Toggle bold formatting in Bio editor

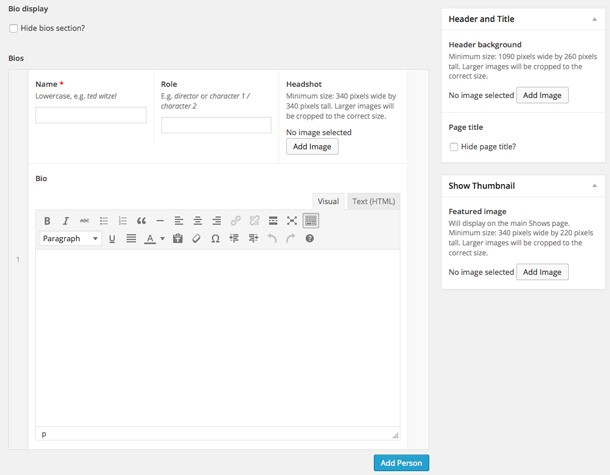[47, 221]
